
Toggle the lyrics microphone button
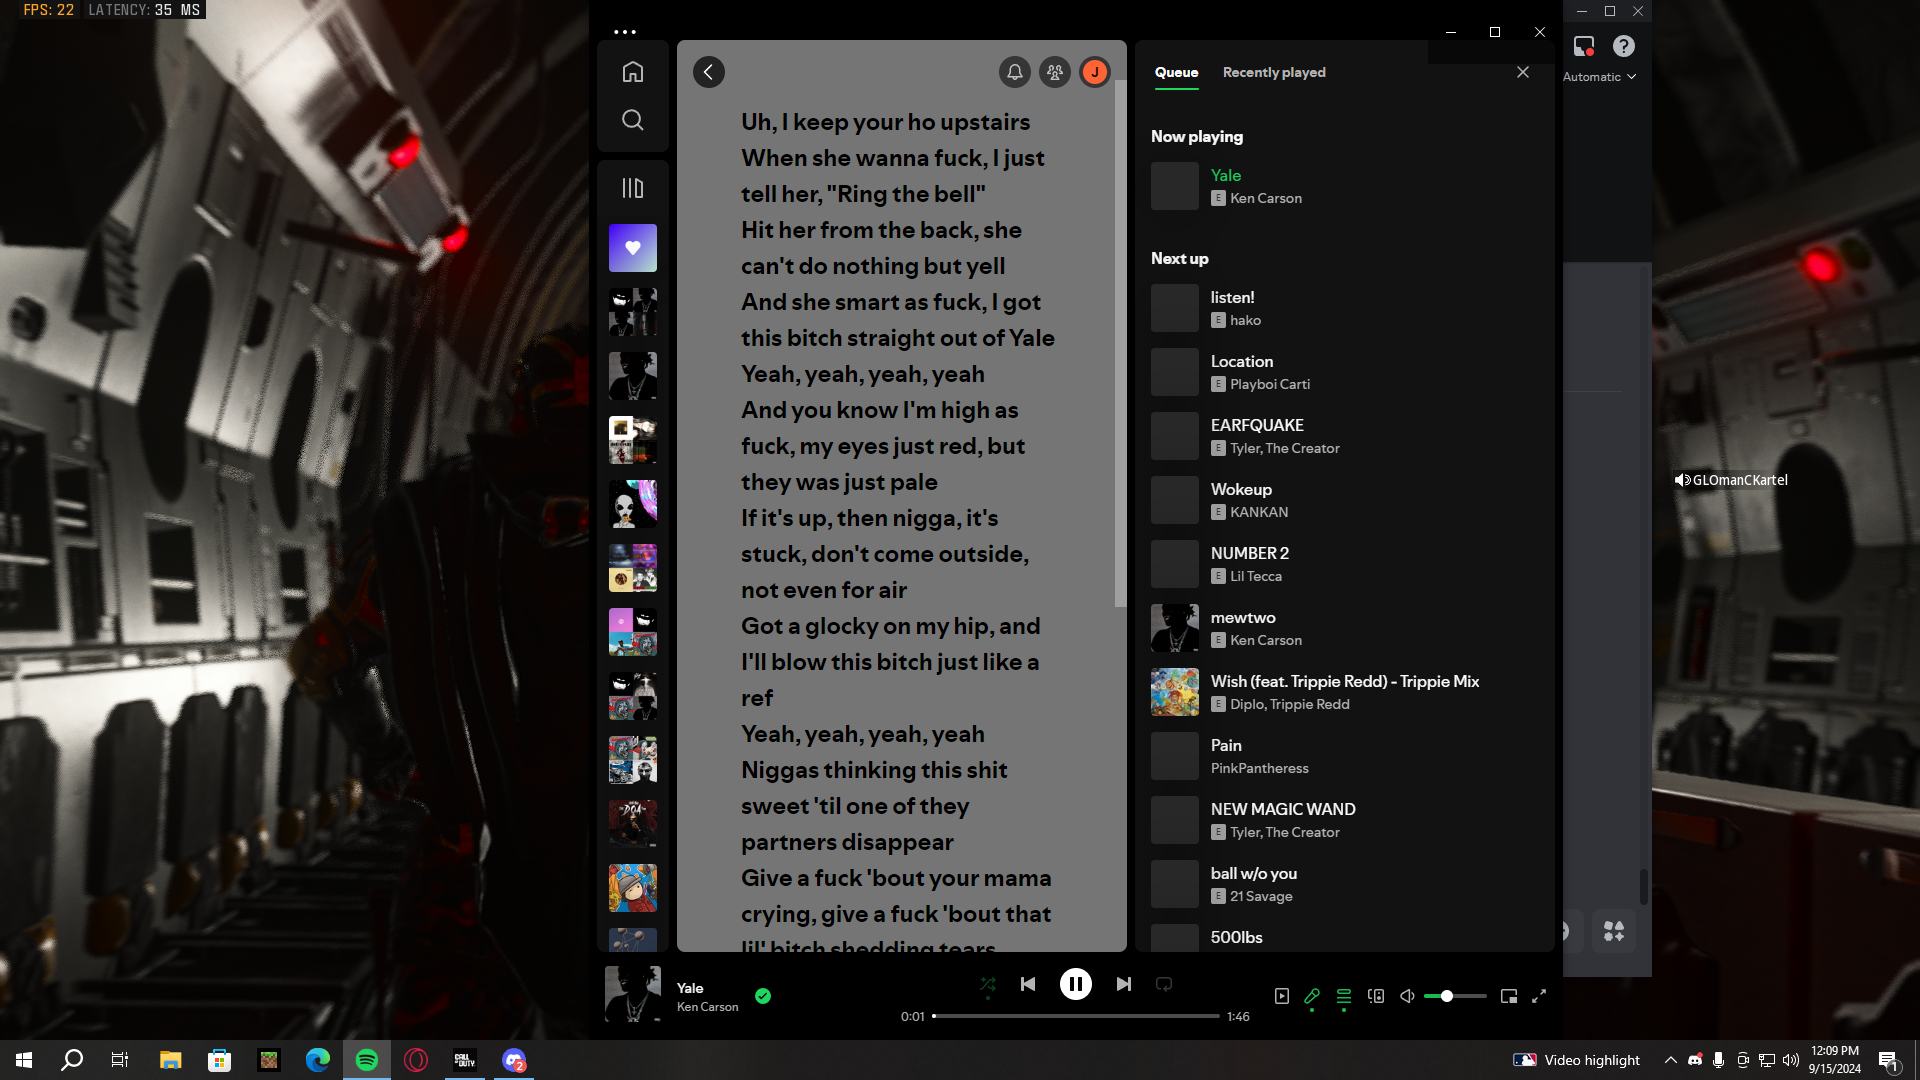click(1312, 996)
